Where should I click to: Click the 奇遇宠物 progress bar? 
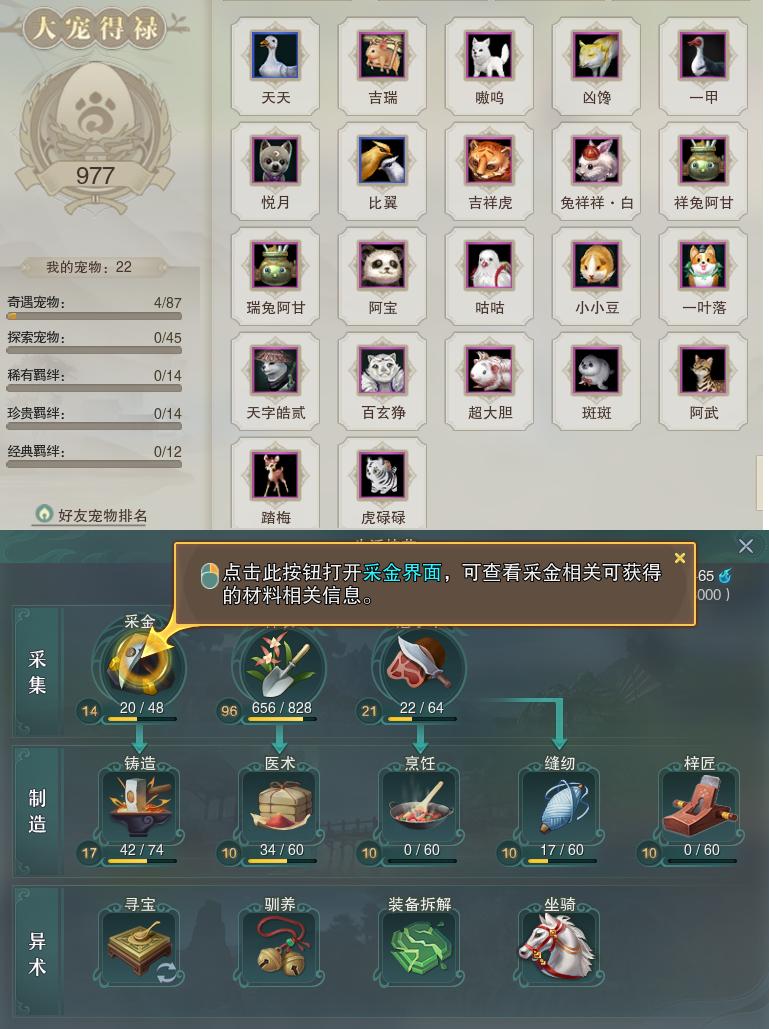[94, 316]
